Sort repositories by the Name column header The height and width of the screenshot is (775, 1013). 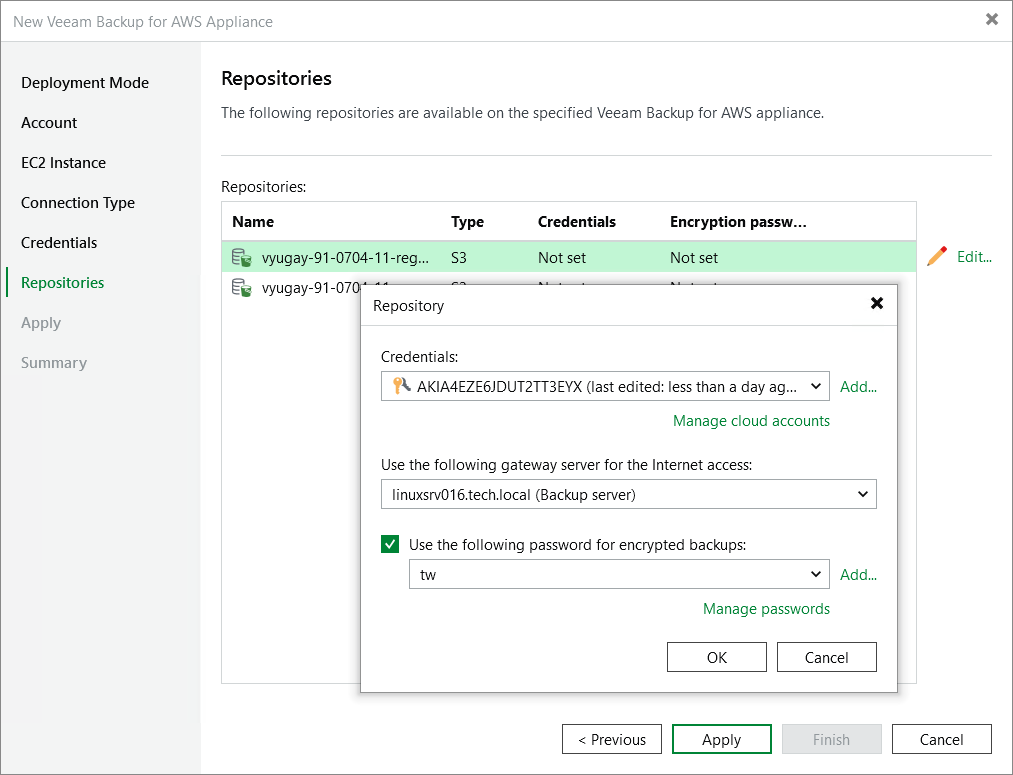(253, 221)
